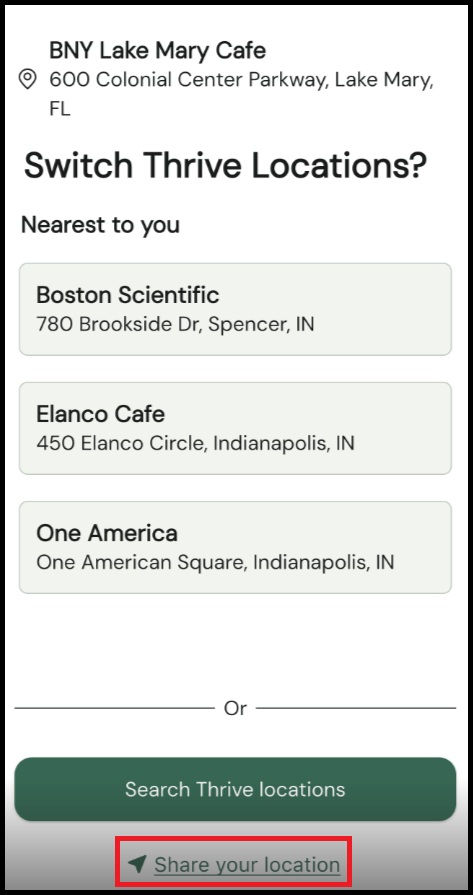Select the Boston Scientific location card

click(x=235, y=309)
